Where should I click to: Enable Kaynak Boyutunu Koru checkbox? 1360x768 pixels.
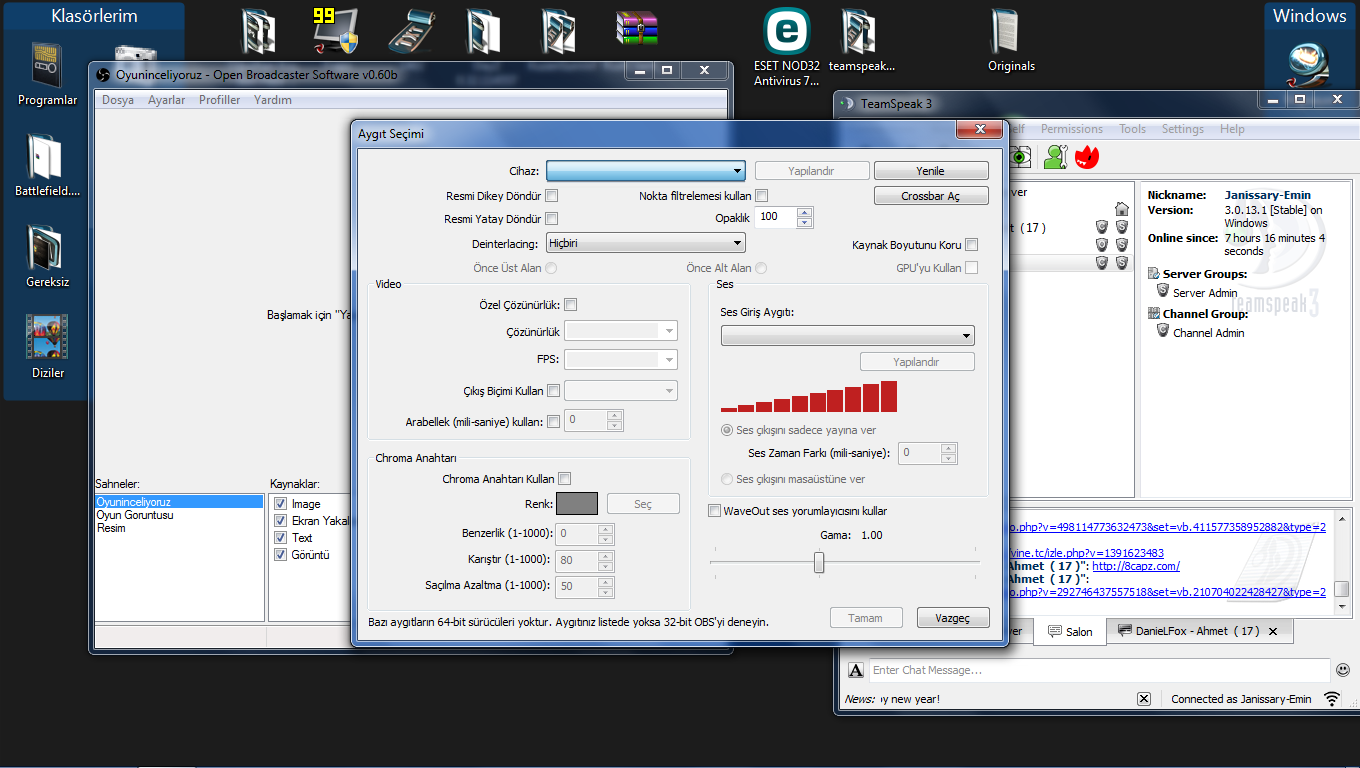972,245
